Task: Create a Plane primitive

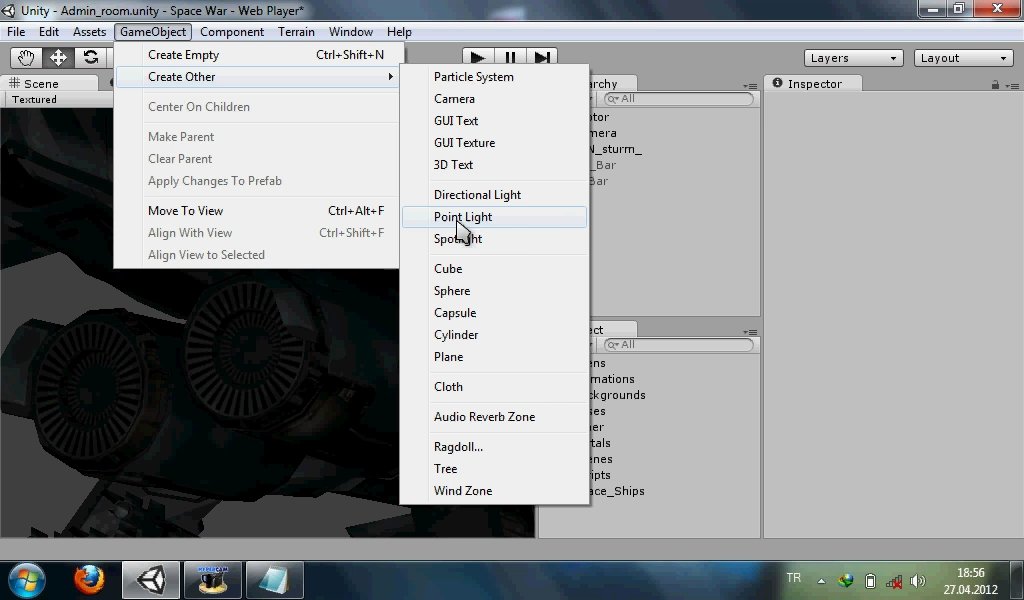Action: [x=494, y=357]
